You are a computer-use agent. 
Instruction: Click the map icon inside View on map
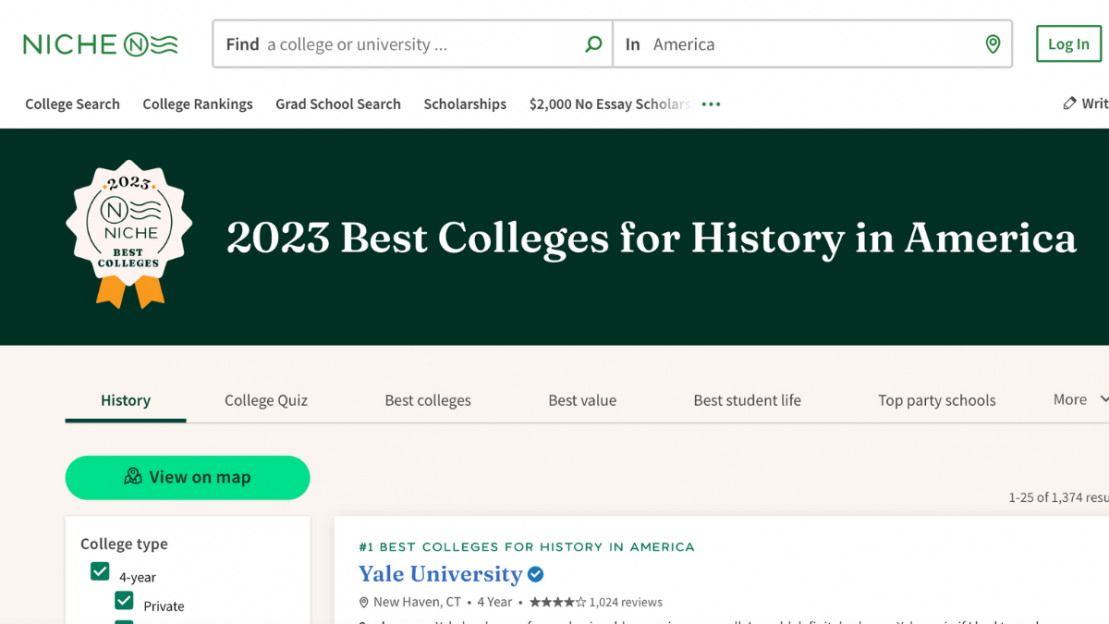[x=133, y=478]
